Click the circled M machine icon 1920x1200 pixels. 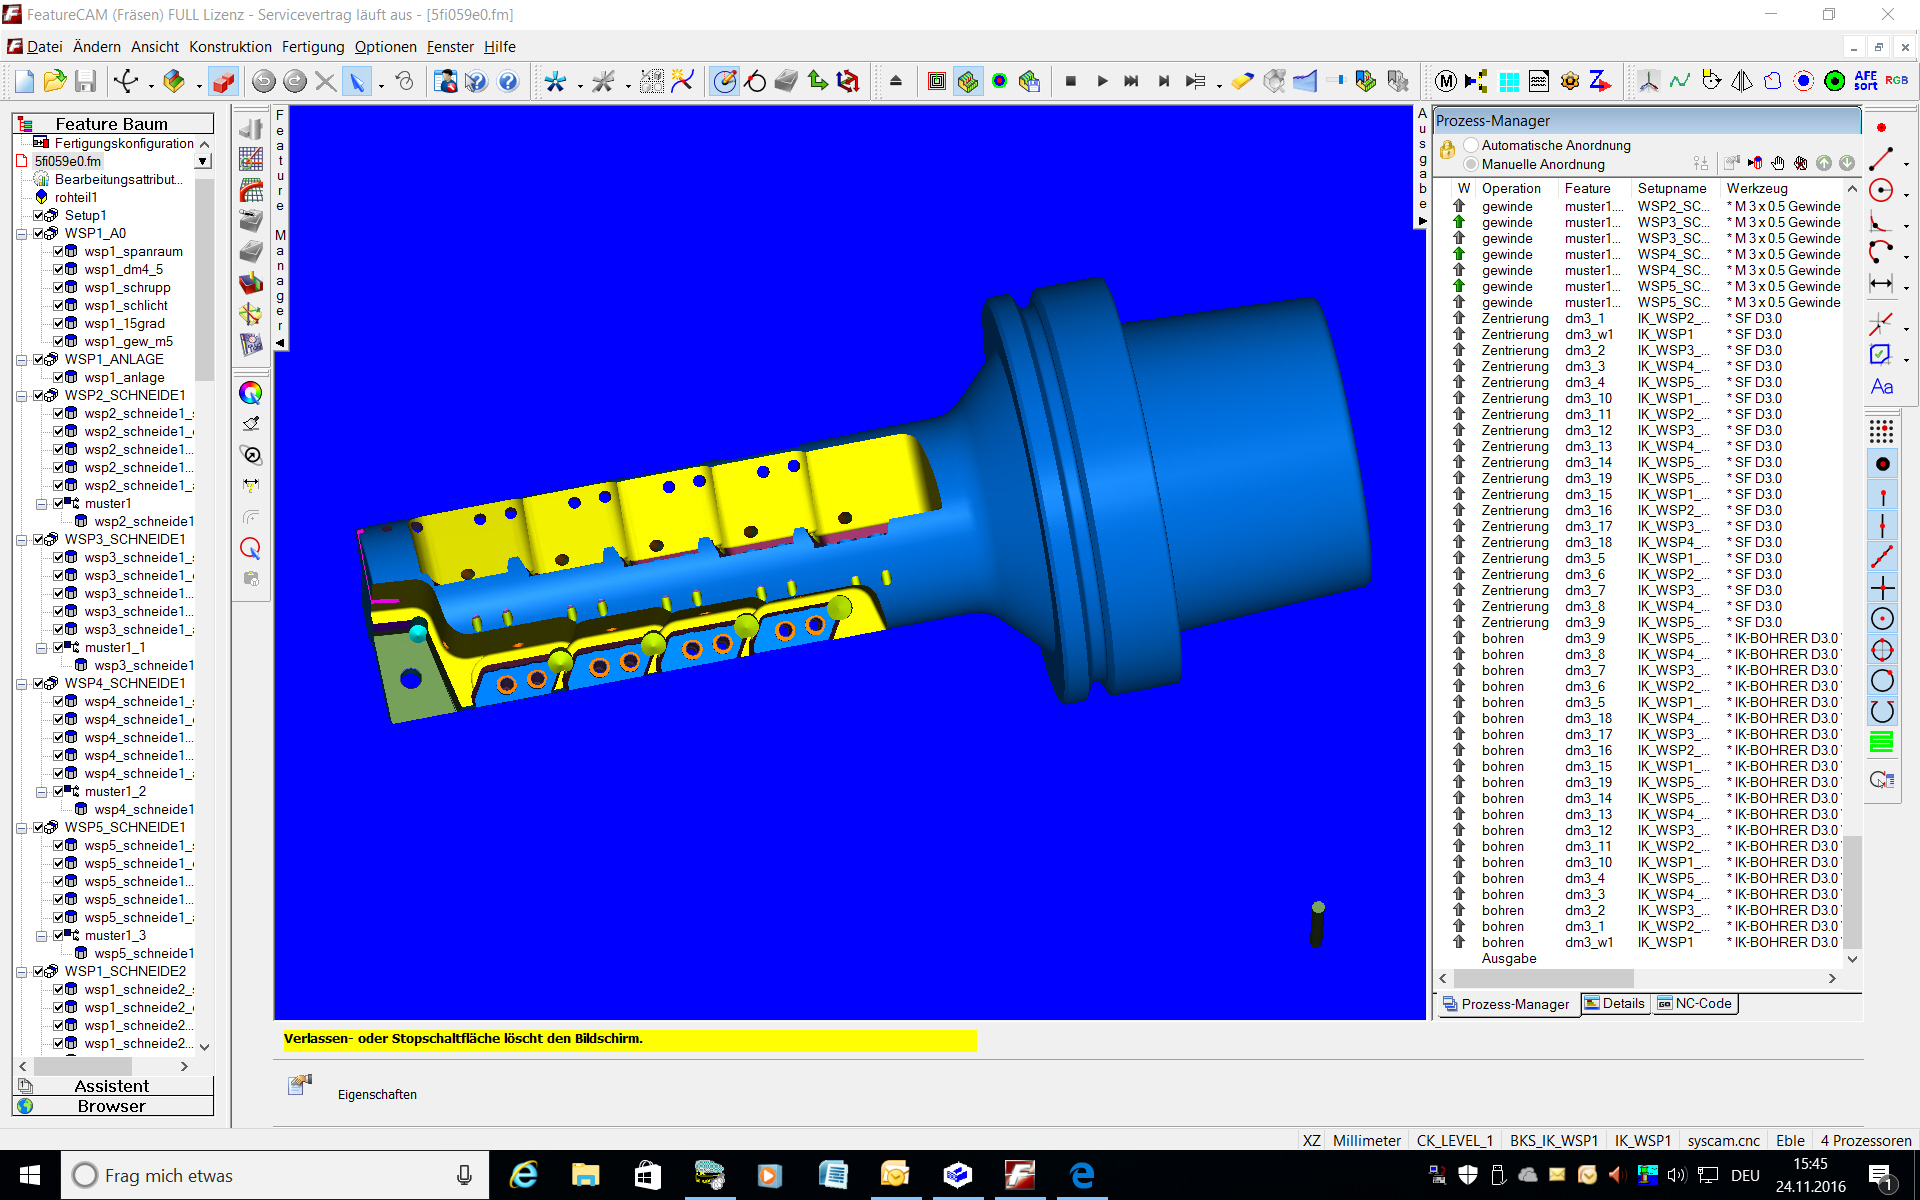pyautogui.click(x=1445, y=82)
